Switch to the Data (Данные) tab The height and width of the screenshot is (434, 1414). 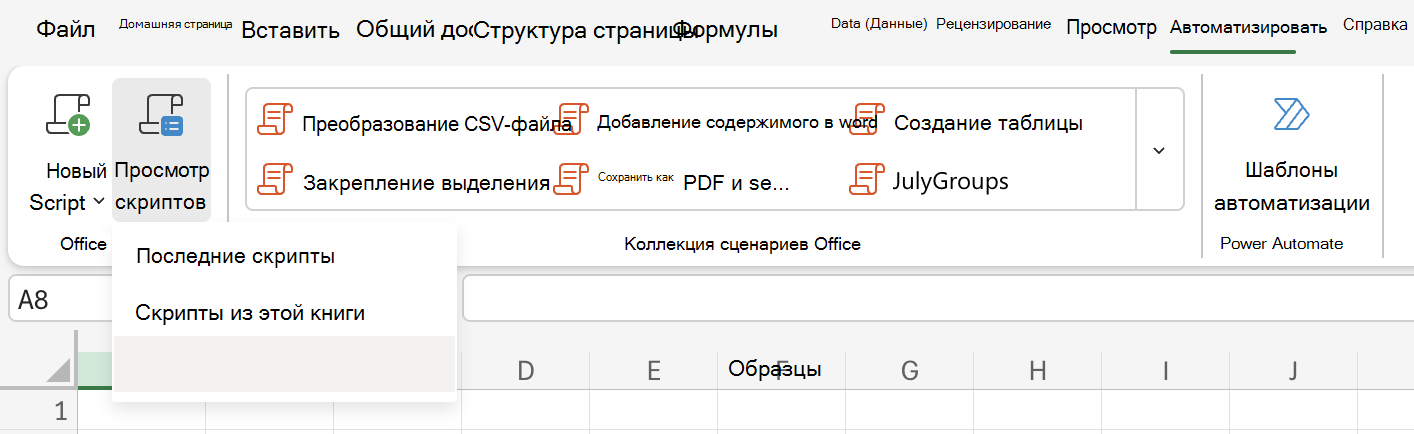879,23
